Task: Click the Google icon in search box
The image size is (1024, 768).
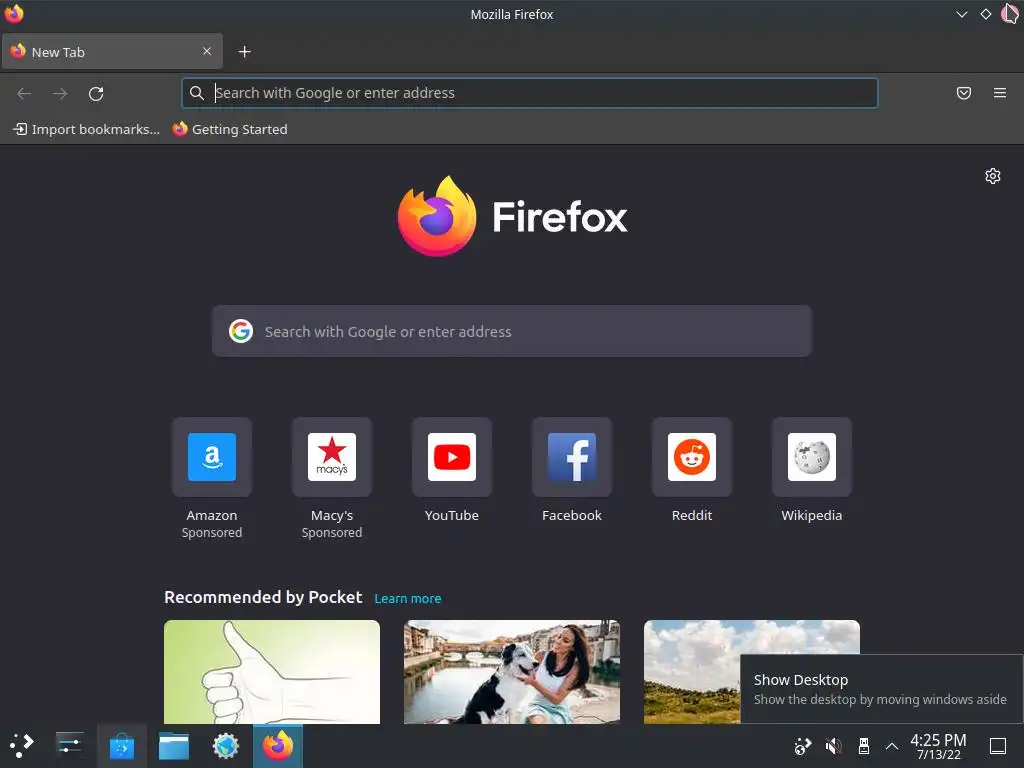Action: pyautogui.click(x=241, y=331)
